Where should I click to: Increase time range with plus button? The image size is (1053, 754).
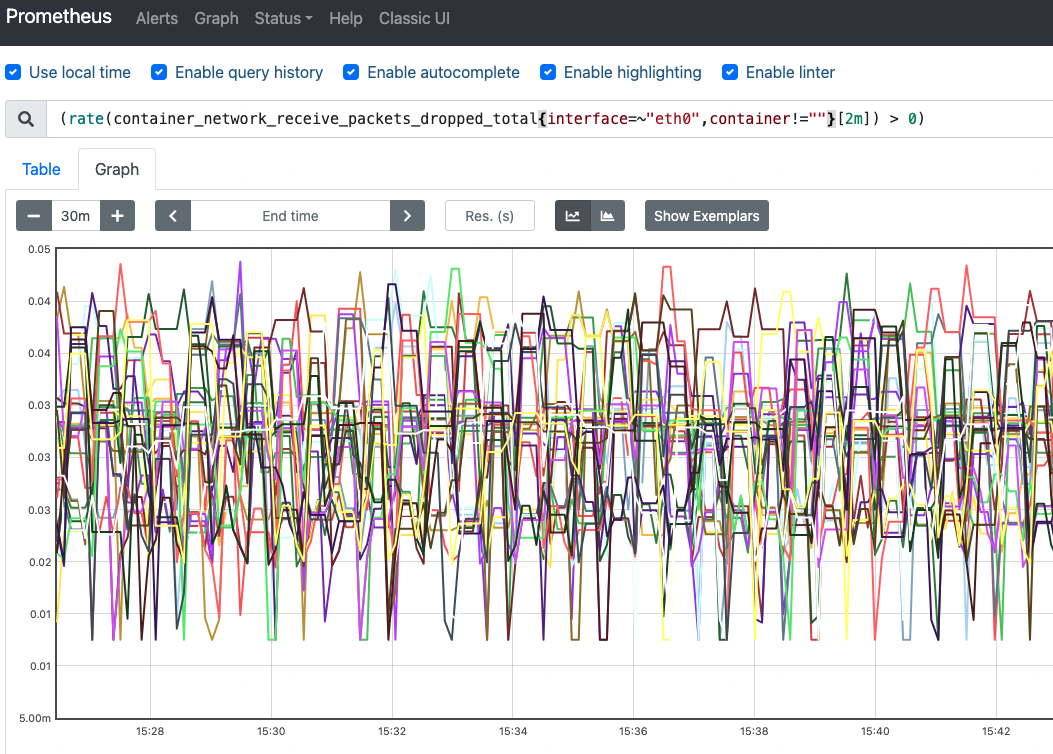coord(118,216)
